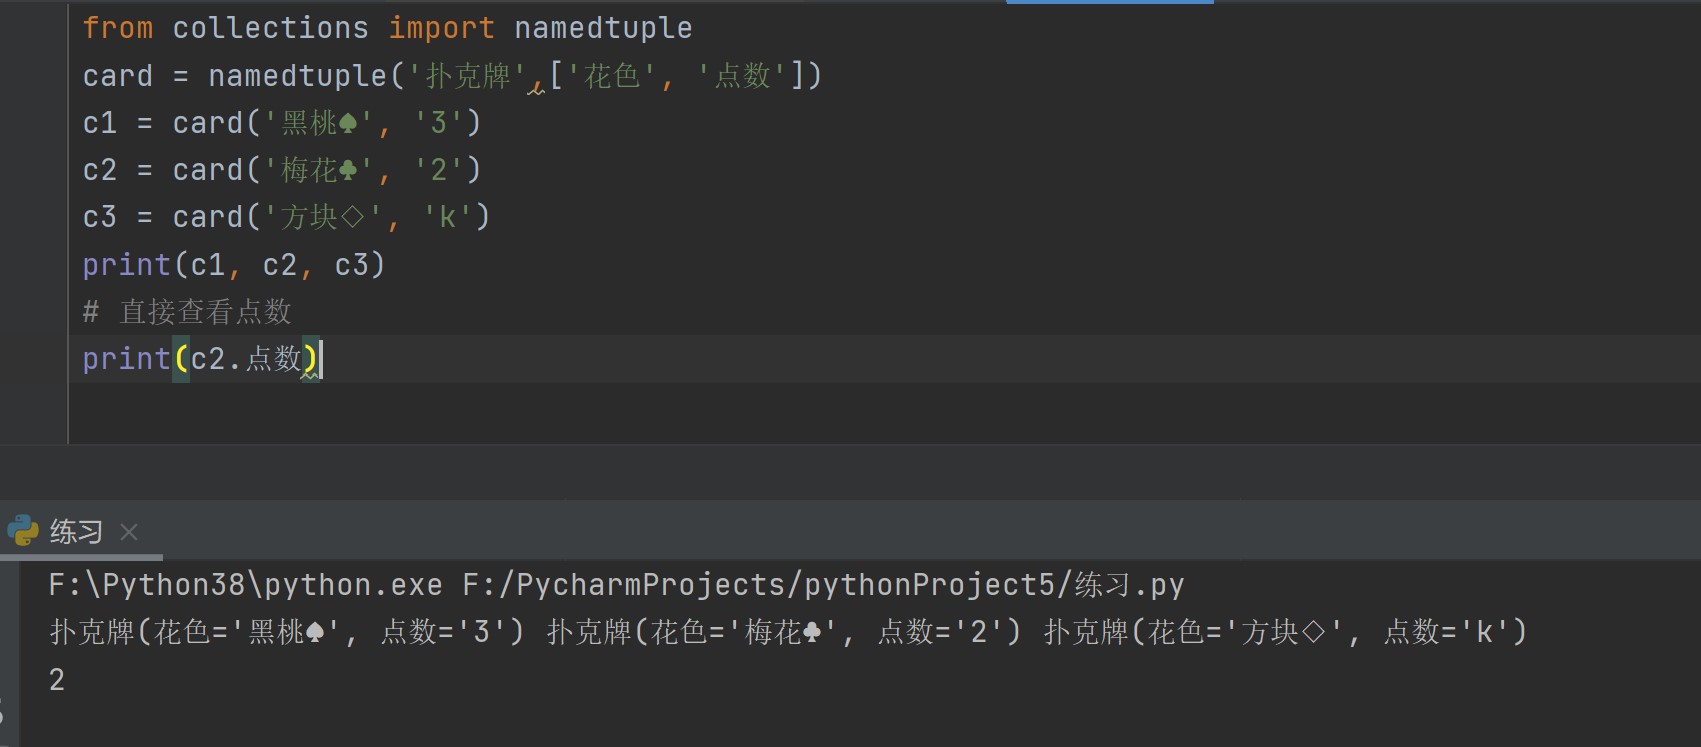Click the comment line '# 直接查看点数'
This screenshot has width=1701, height=747.
click(x=187, y=312)
